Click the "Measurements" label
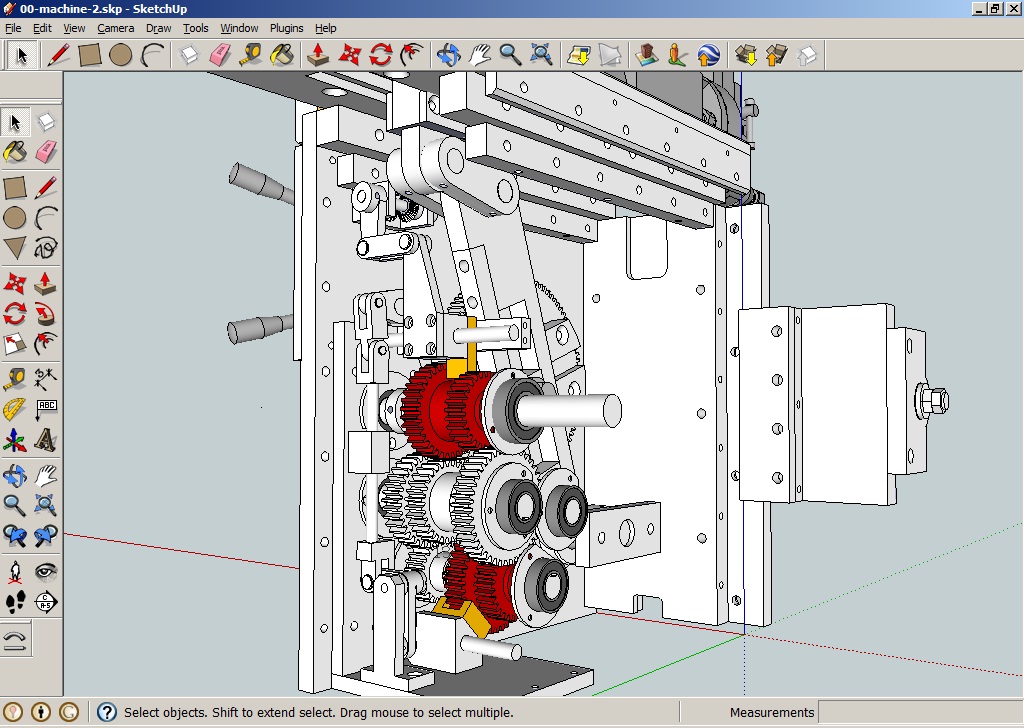The width and height of the screenshot is (1024, 728). 772,712
